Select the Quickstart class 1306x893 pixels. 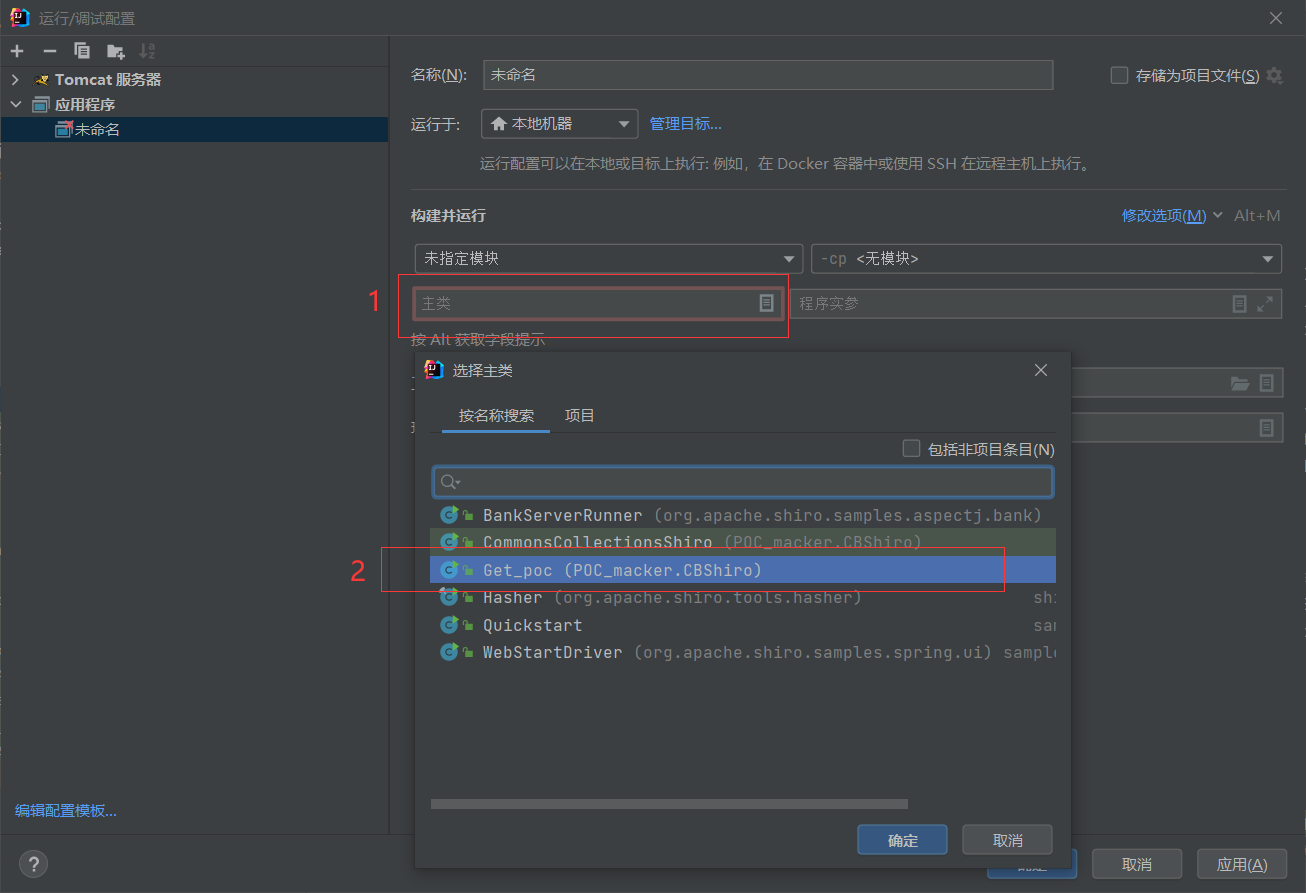pyautogui.click(x=743, y=625)
